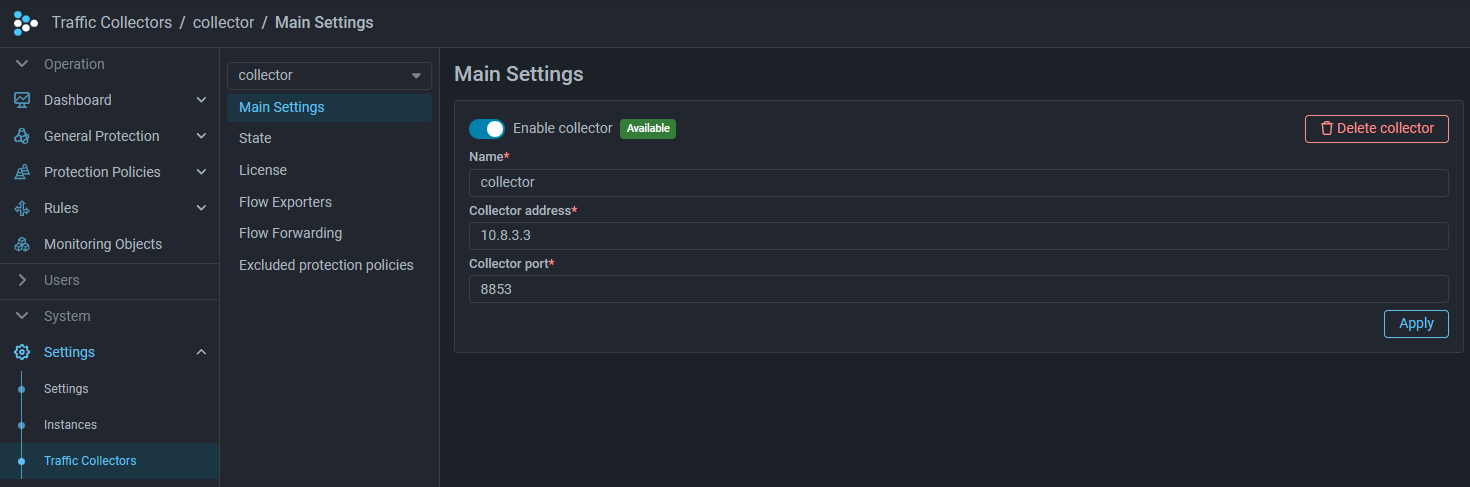Click the Dashboard monitor icon
The width and height of the screenshot is (1470, 487).
[x=22, y=100]
